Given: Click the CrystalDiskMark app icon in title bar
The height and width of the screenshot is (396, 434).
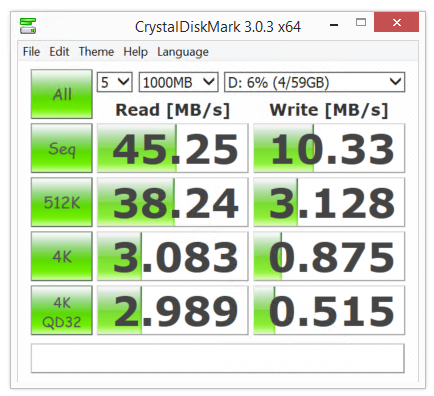Looking at the screenshot, I should click(28, 26).
